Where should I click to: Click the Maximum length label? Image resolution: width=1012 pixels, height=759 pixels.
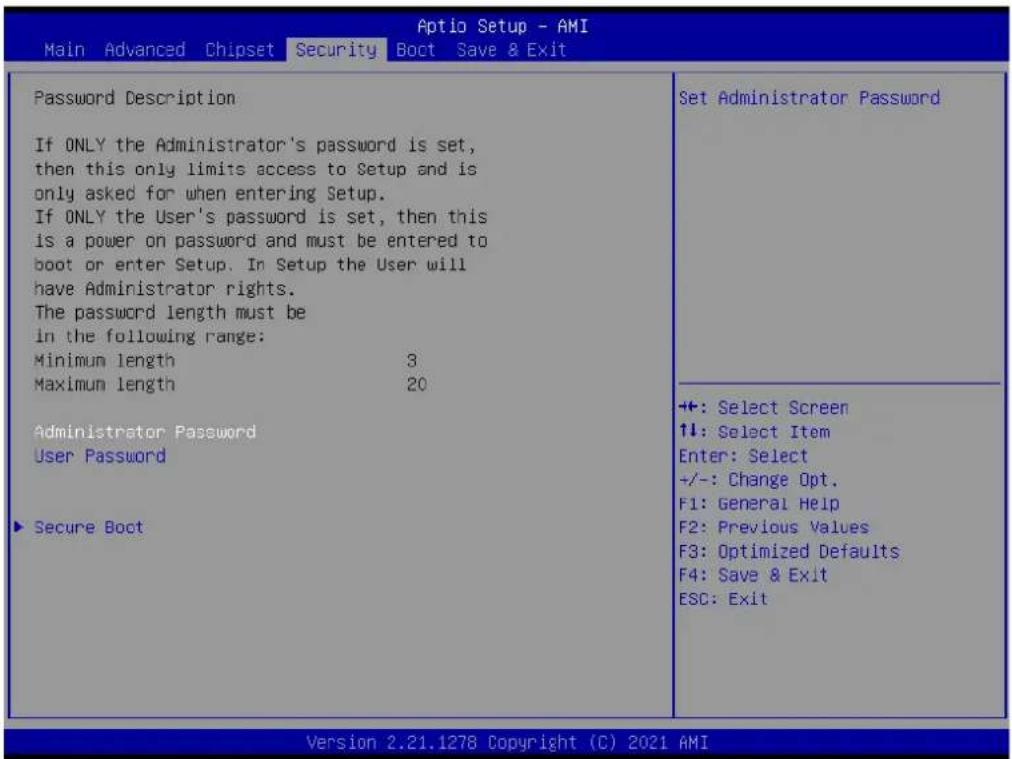click(x=104, y=384)
